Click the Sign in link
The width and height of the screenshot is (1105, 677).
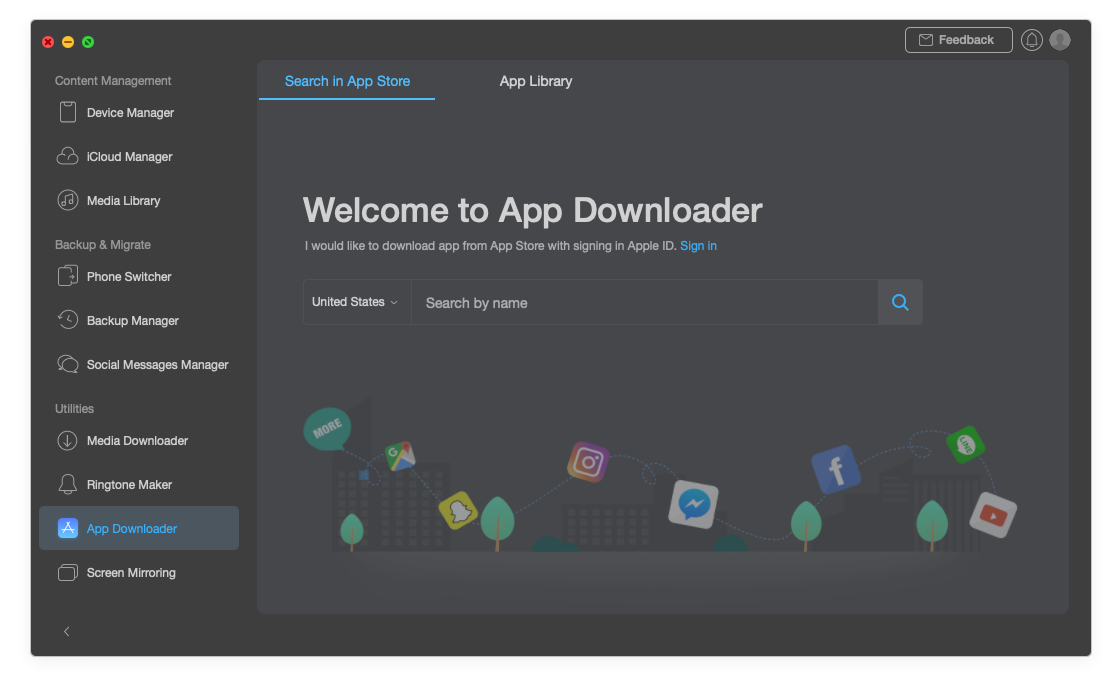(x=698, y=246)
